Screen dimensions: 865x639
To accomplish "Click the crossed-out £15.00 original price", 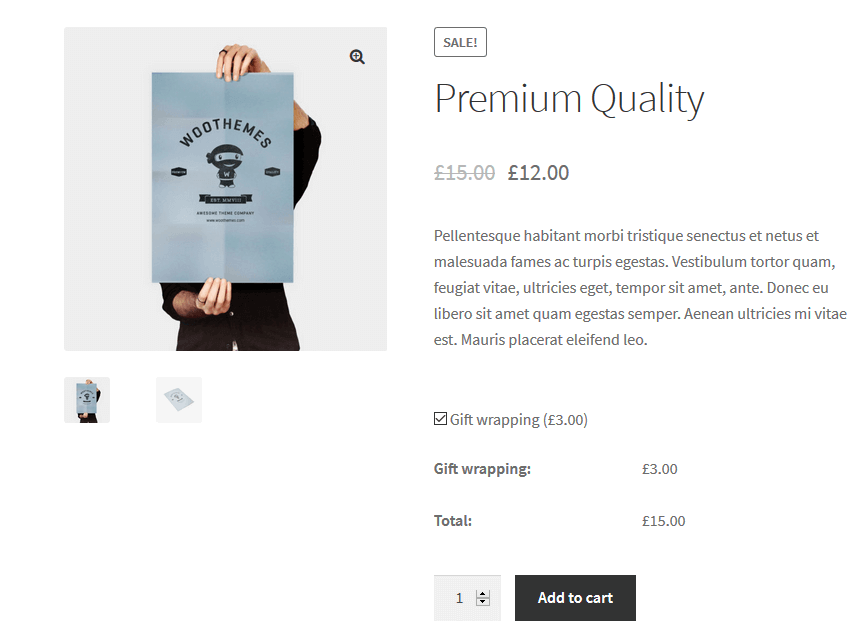I will point(464,173).
